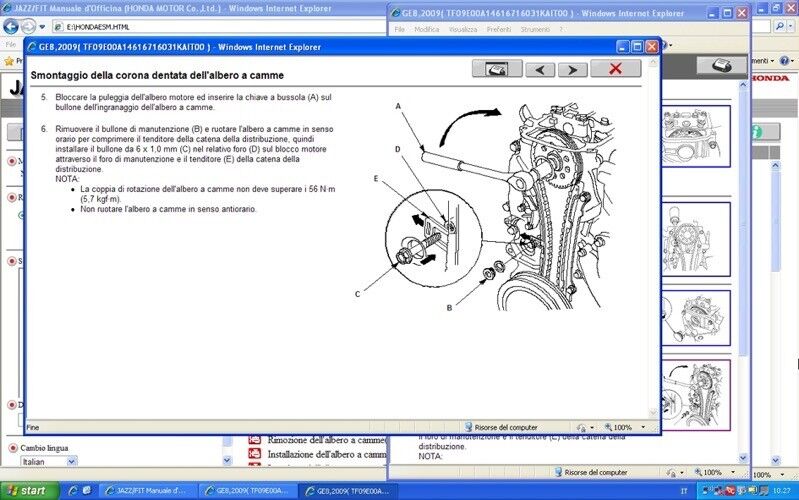Go to the next page with right arrow
Image resolution: width=799 pixels, height=500 pixels.
(x=572, y=69)
